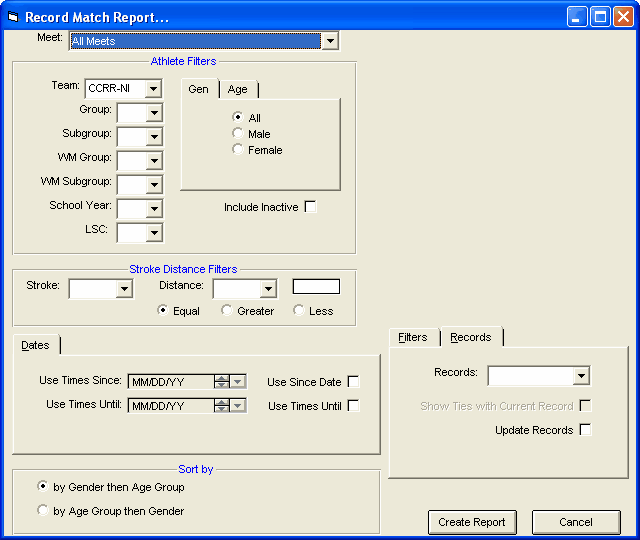Click the Use Times Until spinner arrows
640x540 pixels.
(x=221, y=405)
